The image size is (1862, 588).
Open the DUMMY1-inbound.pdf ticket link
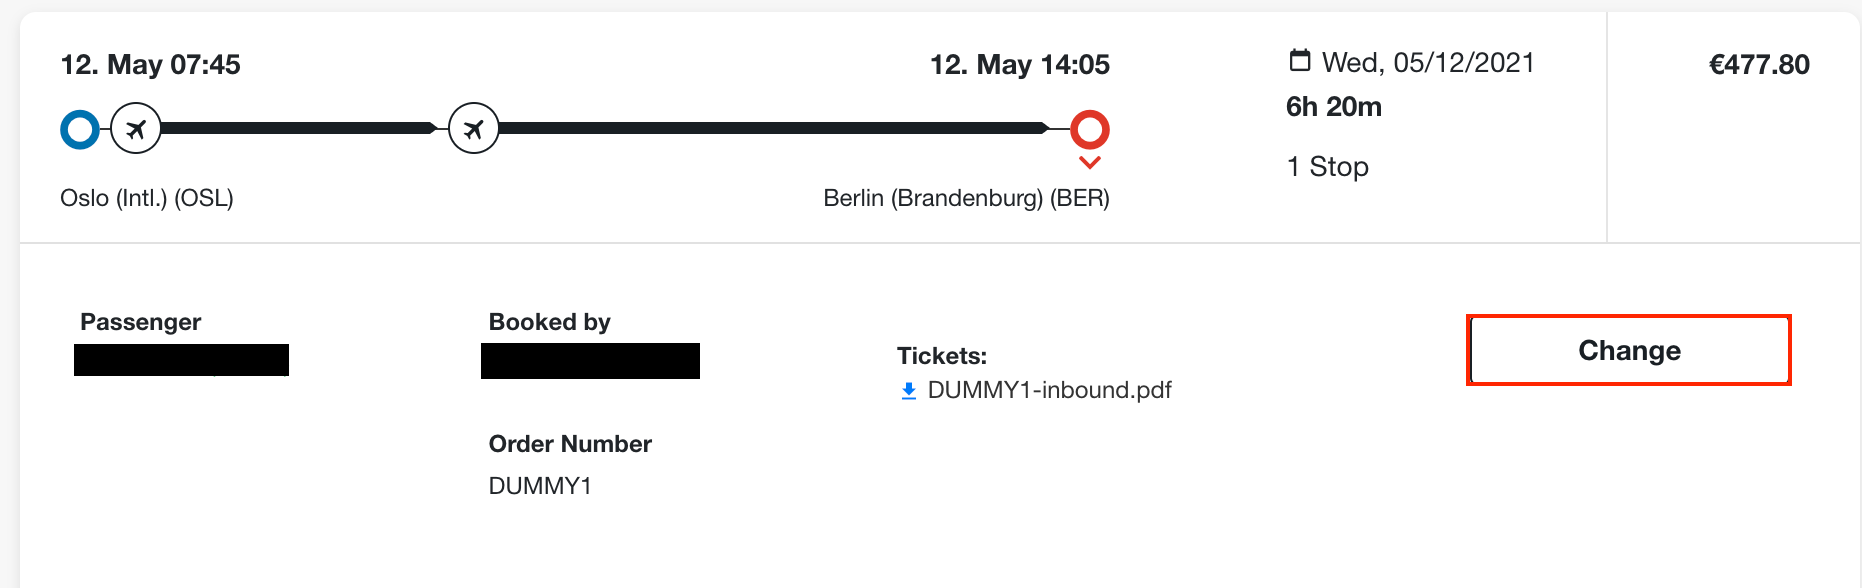tap(1049, 390)
